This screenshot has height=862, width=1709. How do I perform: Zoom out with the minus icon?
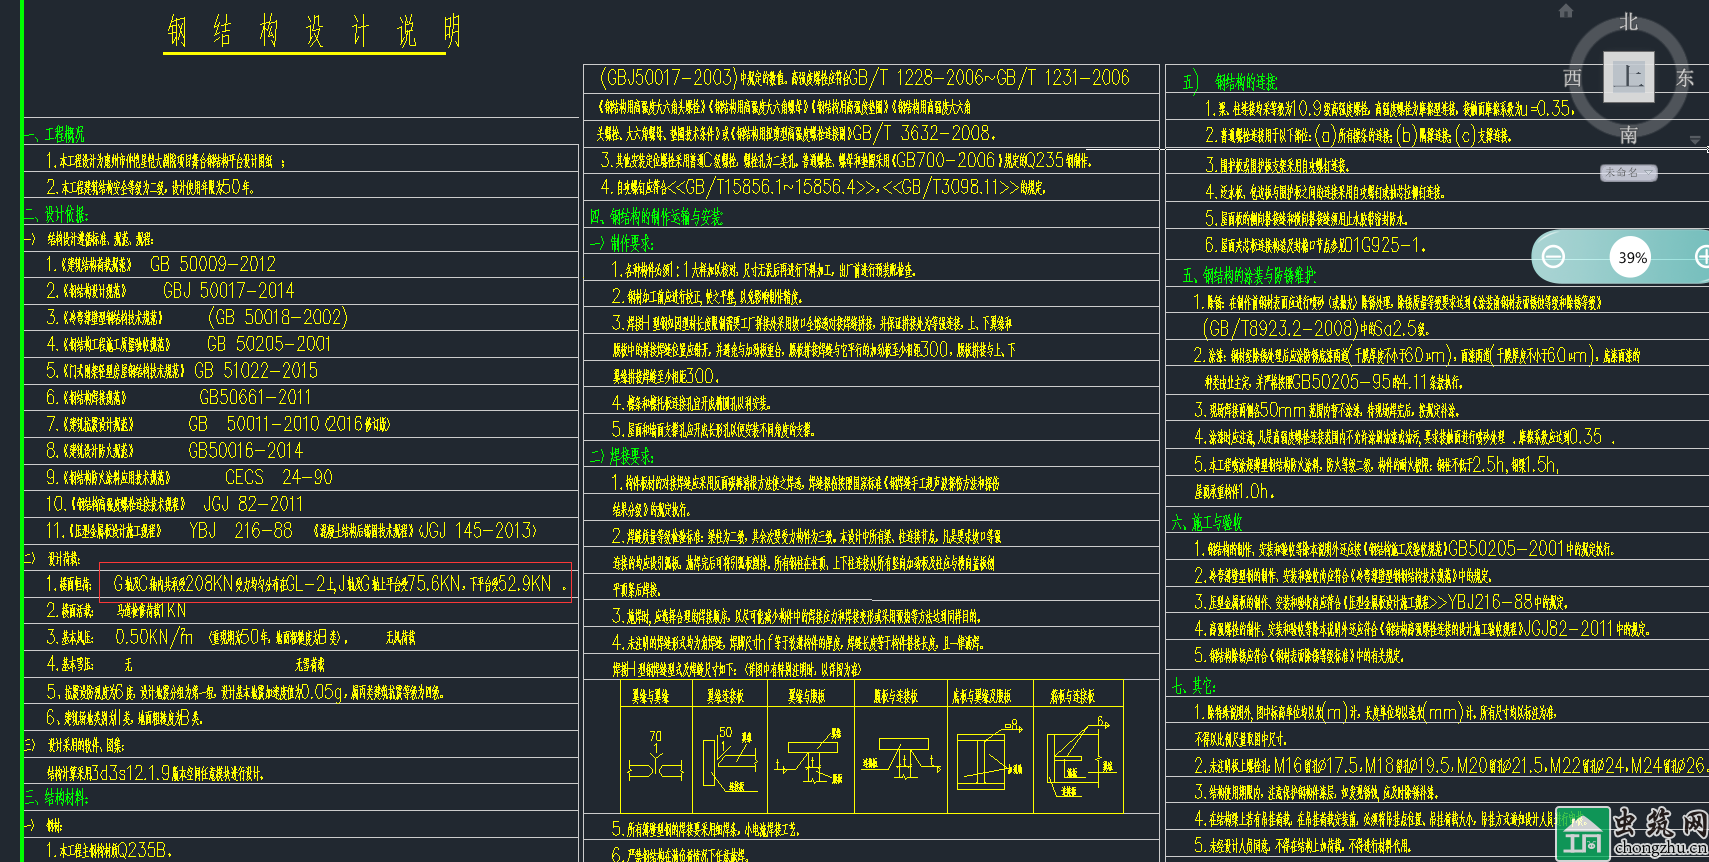1553,257
